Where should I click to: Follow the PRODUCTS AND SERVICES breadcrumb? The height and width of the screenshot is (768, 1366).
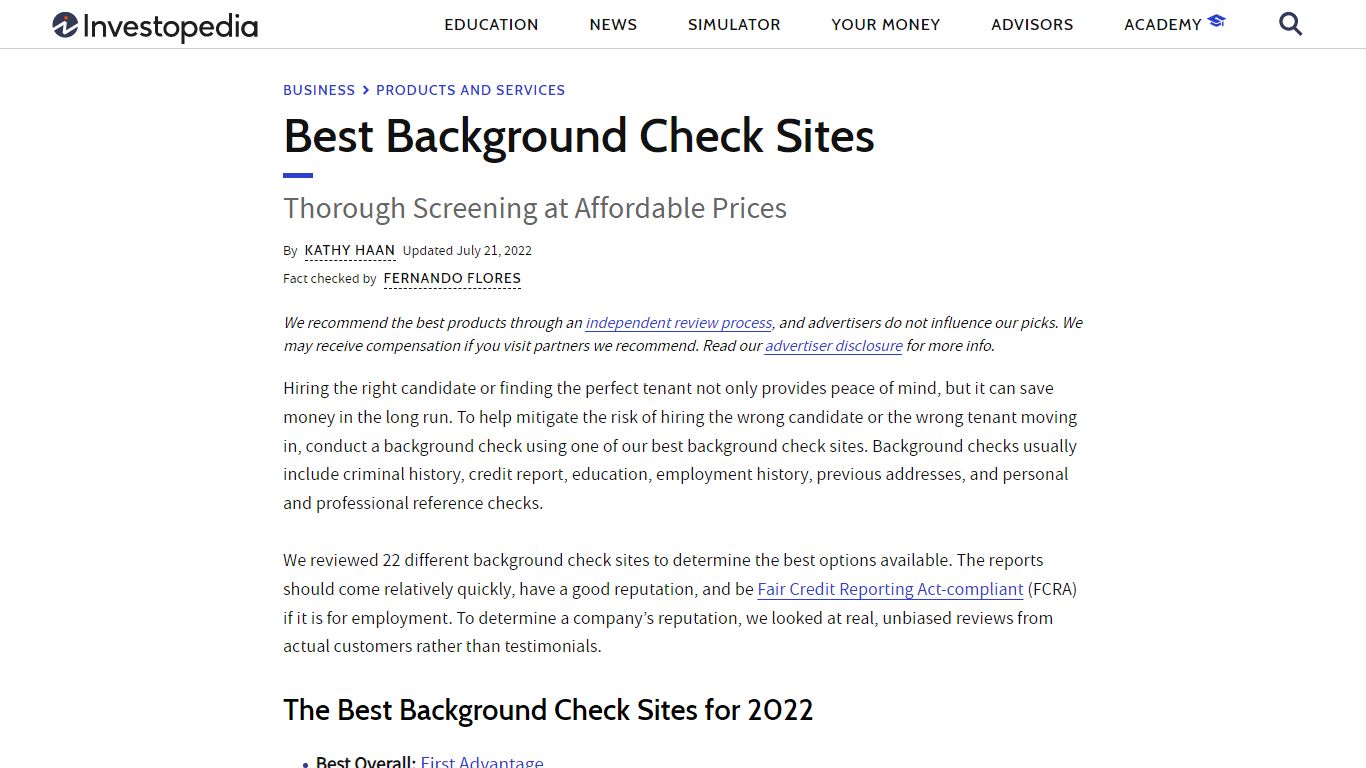pyautogui.click(x=470, y=90)
